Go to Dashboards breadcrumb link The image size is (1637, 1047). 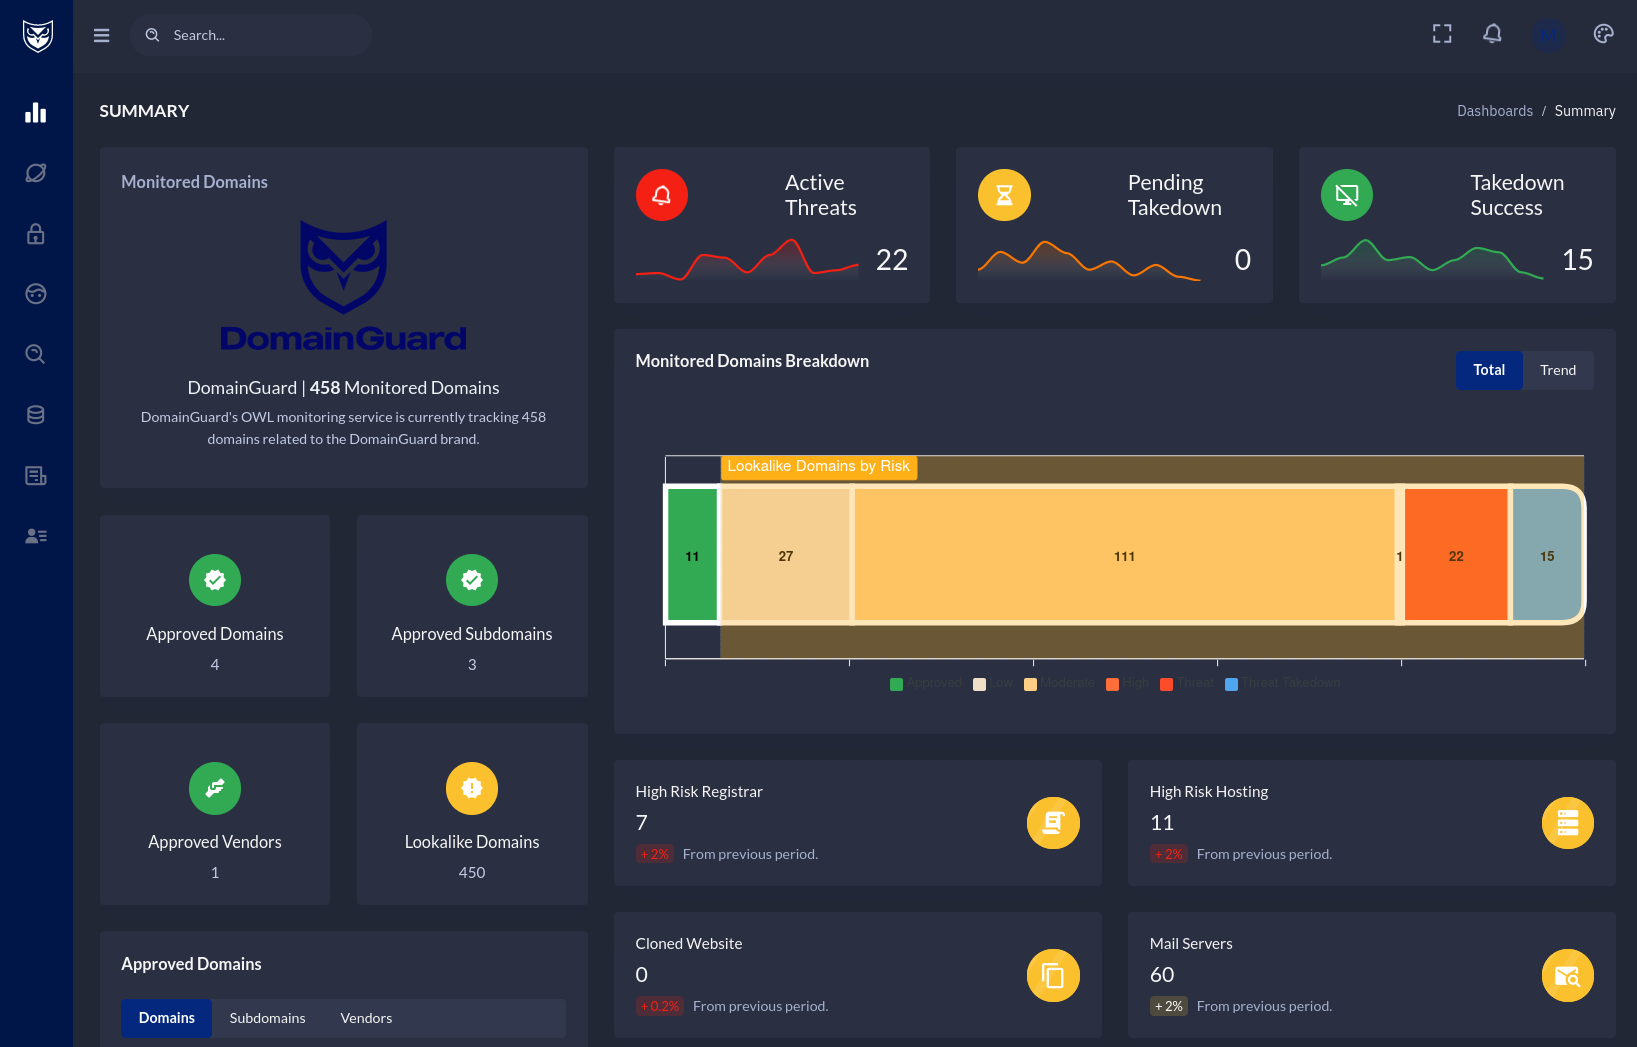1495,111
